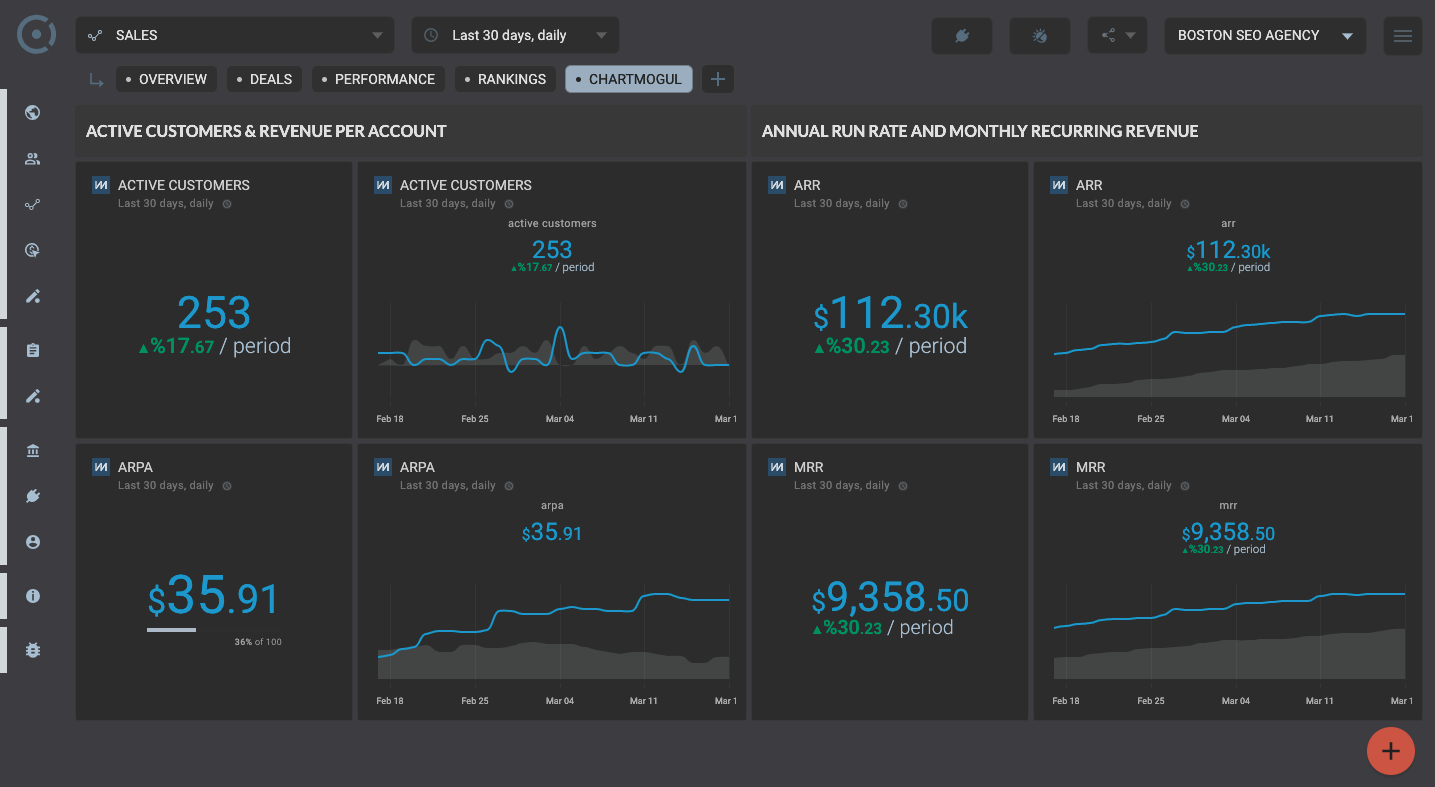1435x787 pixels.
Task: Click the info icon in sidebar
Action: (x=33, y=596)
